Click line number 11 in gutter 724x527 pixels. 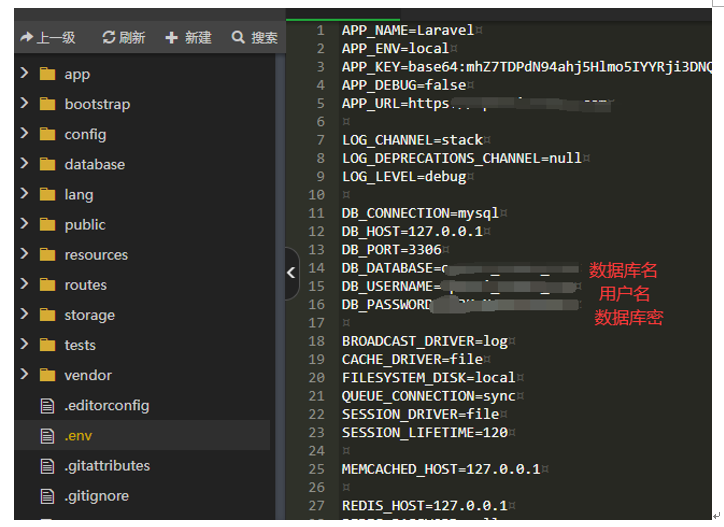(317, 213)
